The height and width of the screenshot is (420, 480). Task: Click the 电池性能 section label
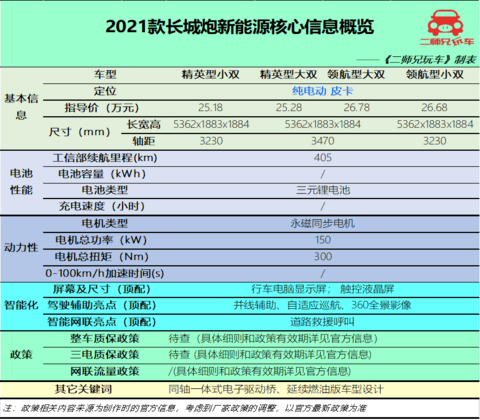(21, 182)
